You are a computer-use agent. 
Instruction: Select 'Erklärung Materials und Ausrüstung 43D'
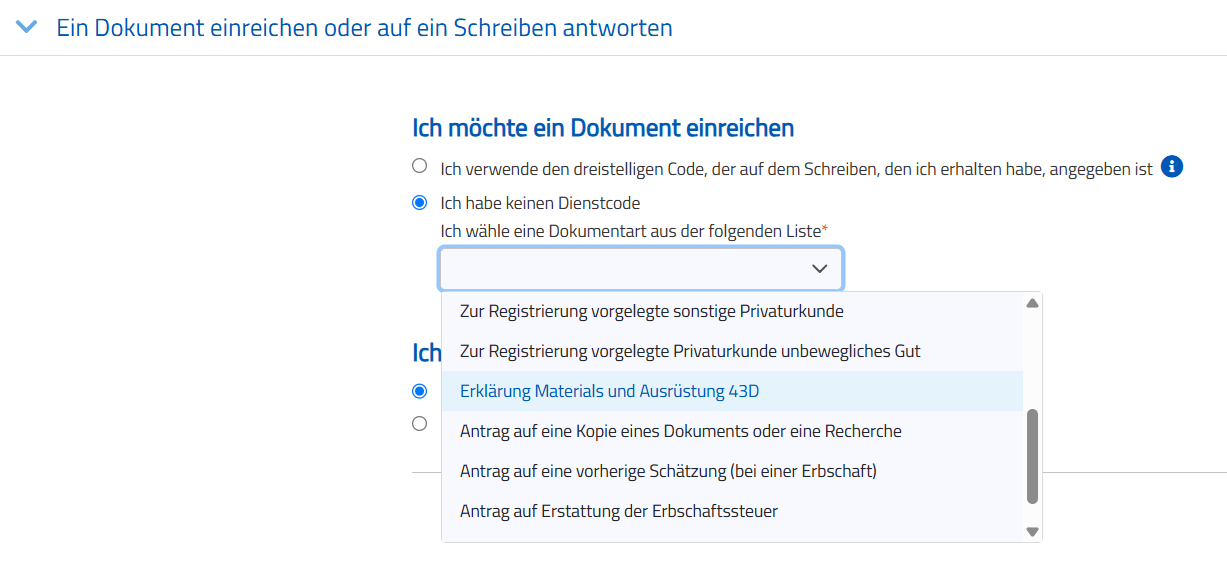click(x=609, y=391)
